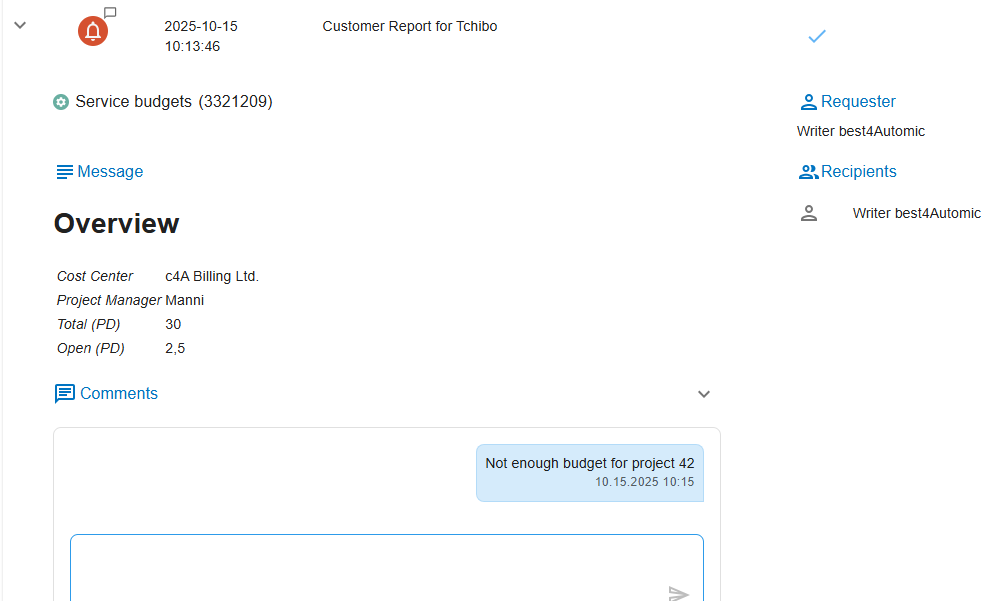Click the 'Customer Report for Tchibo' title
This screenshot has width=999, height=601.
(x=409, y=27)
